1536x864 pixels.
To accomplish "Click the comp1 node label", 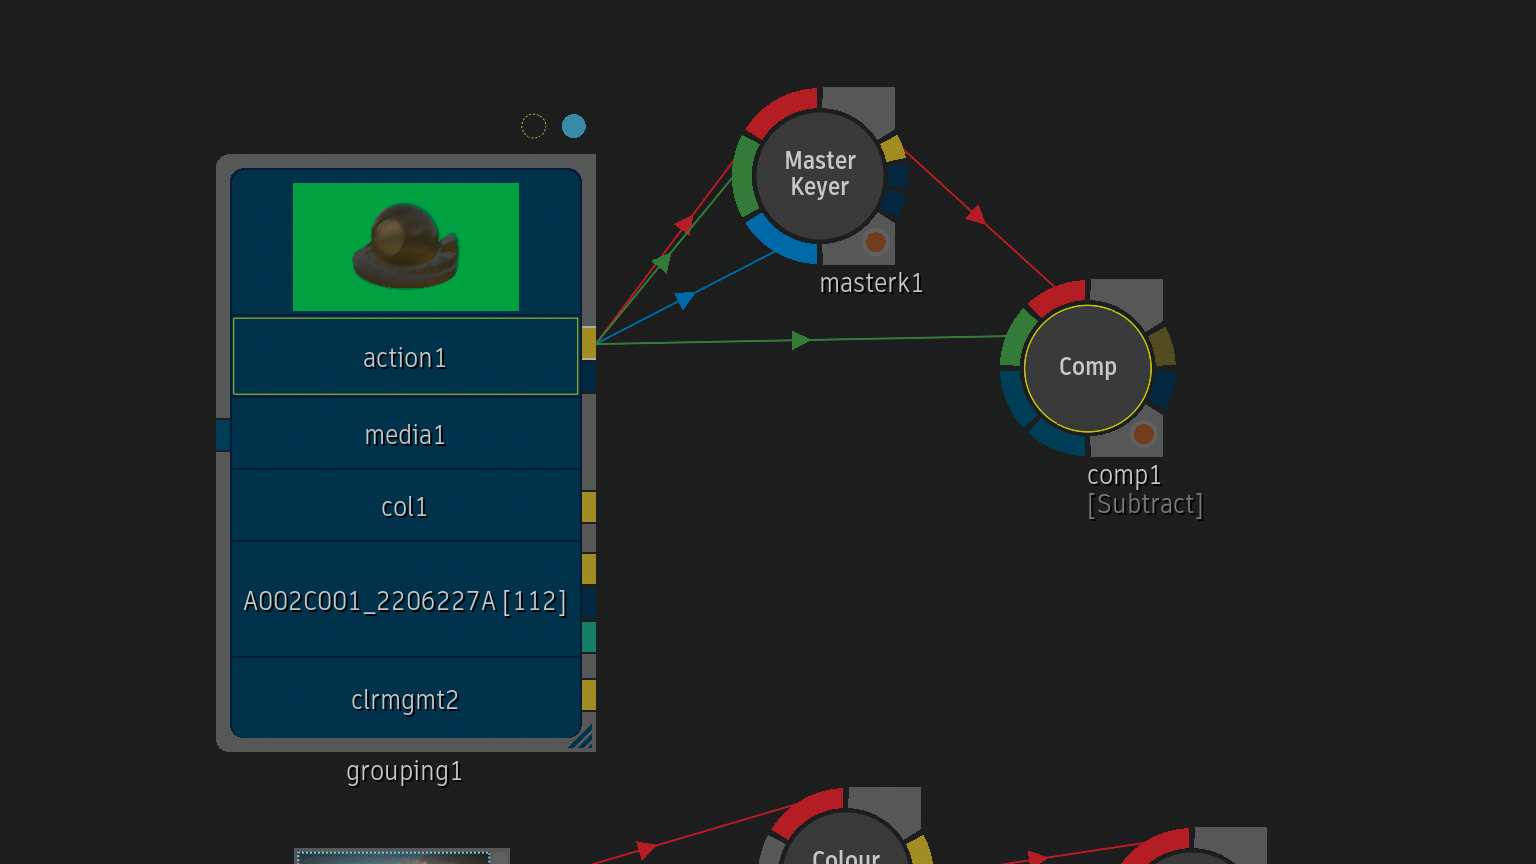I will point(1124,475).
